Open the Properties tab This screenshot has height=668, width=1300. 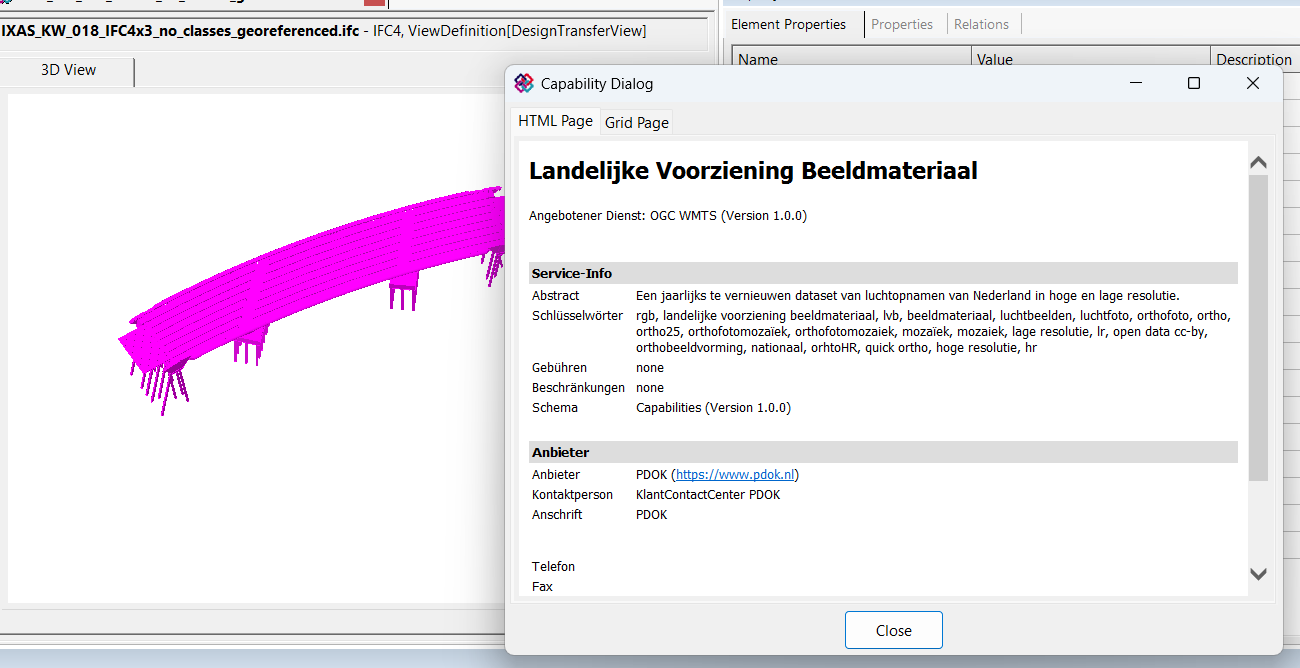click(901, 24)
